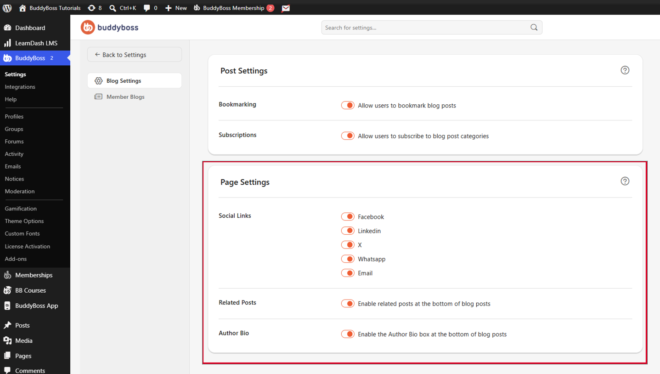660x374 pixels.
Task: Toggle Related Posts setting
Action: 348,303
